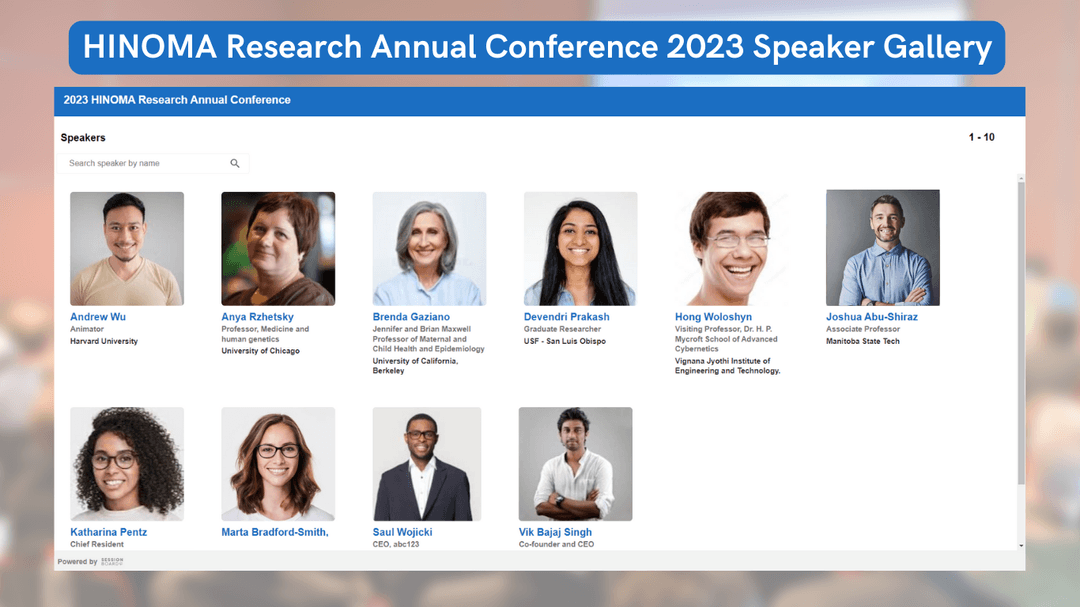This screenshot has width=1080, height=607.
Task: Click Saul Wojicki's photo
Action: pos(428,462)
